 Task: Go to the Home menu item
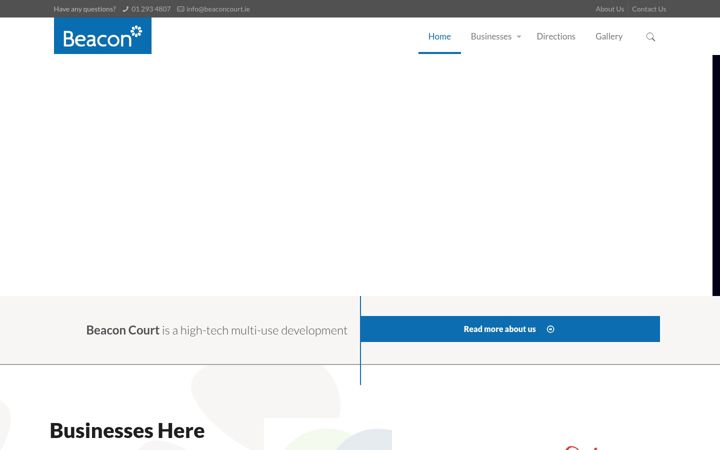439,36
